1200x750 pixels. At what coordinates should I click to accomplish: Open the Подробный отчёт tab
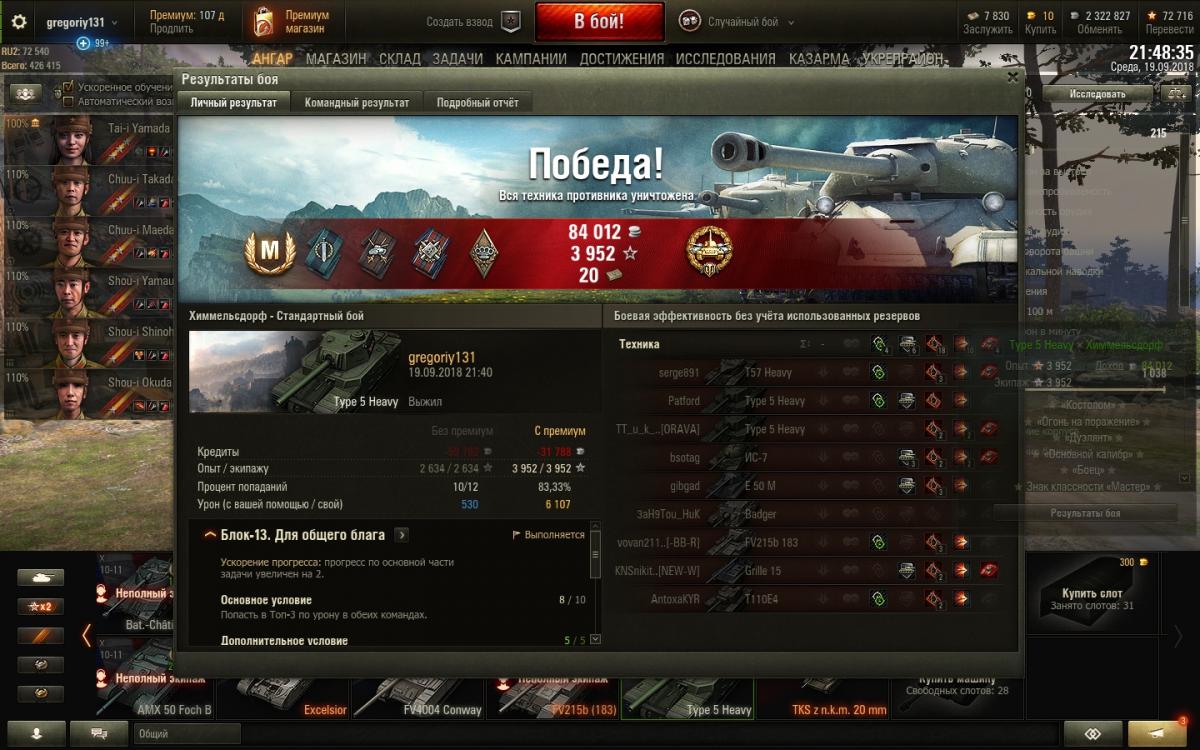click(x=477, y=102)
